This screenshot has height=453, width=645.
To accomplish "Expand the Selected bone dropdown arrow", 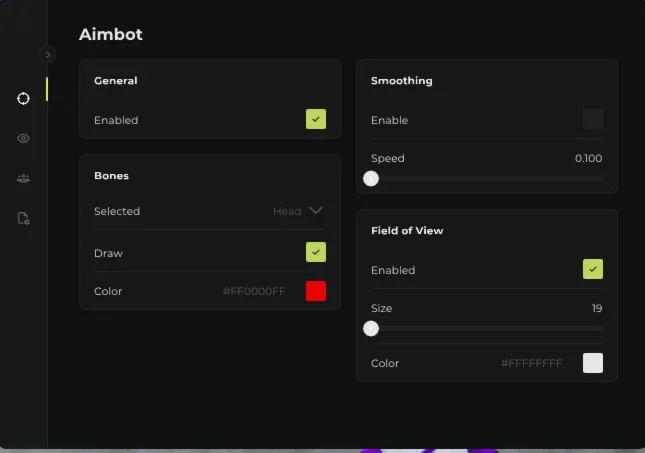I will pyautogui.click(x=316, y=211).
